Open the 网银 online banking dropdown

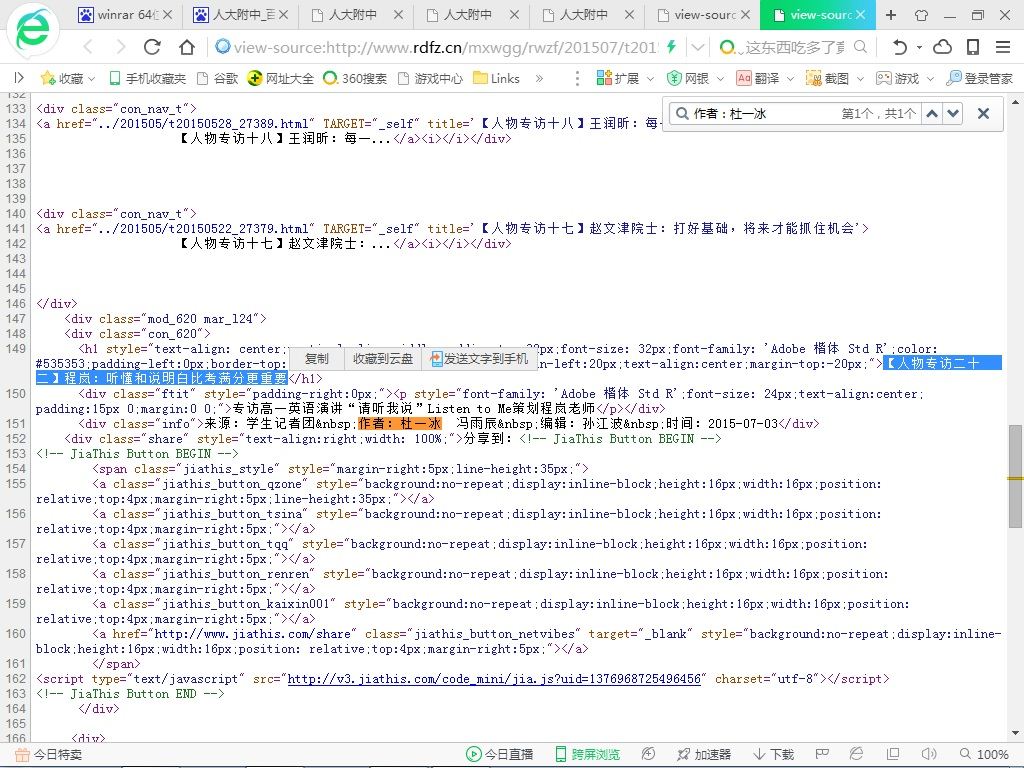coord(695,78)
